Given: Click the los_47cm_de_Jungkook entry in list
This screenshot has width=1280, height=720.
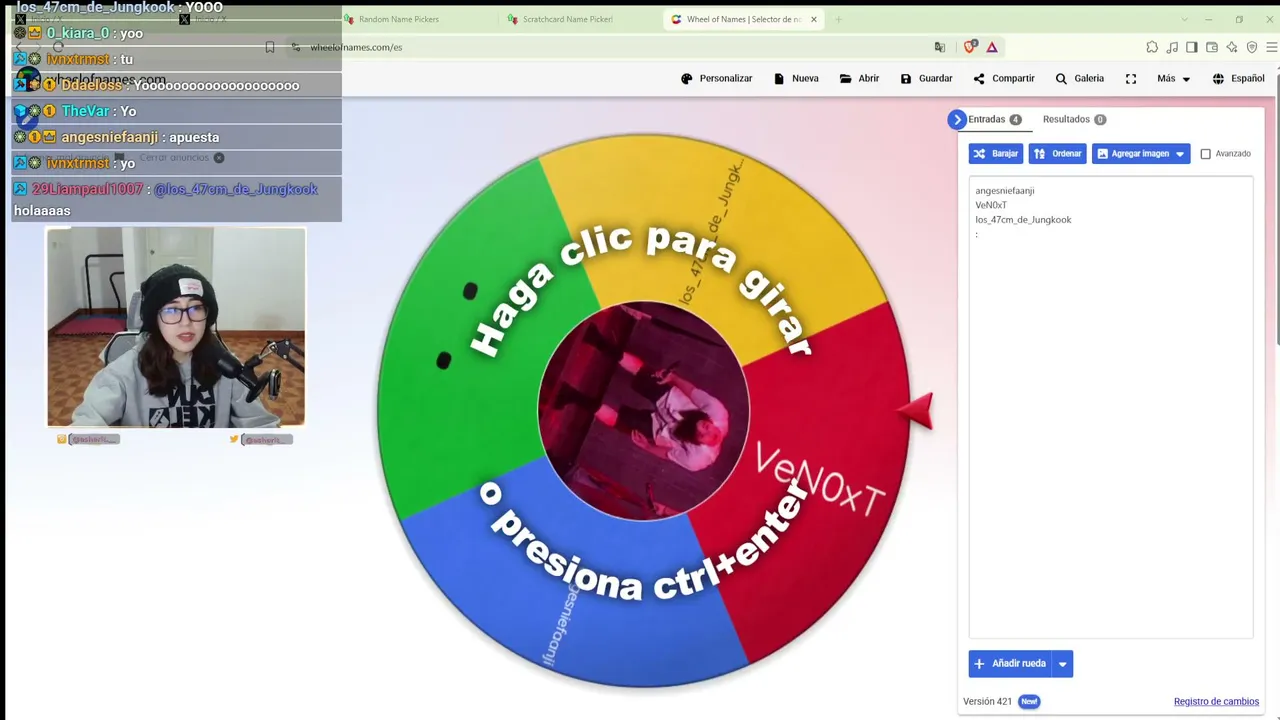Looking at the screenshot, I should click(x=1023, y=220).
